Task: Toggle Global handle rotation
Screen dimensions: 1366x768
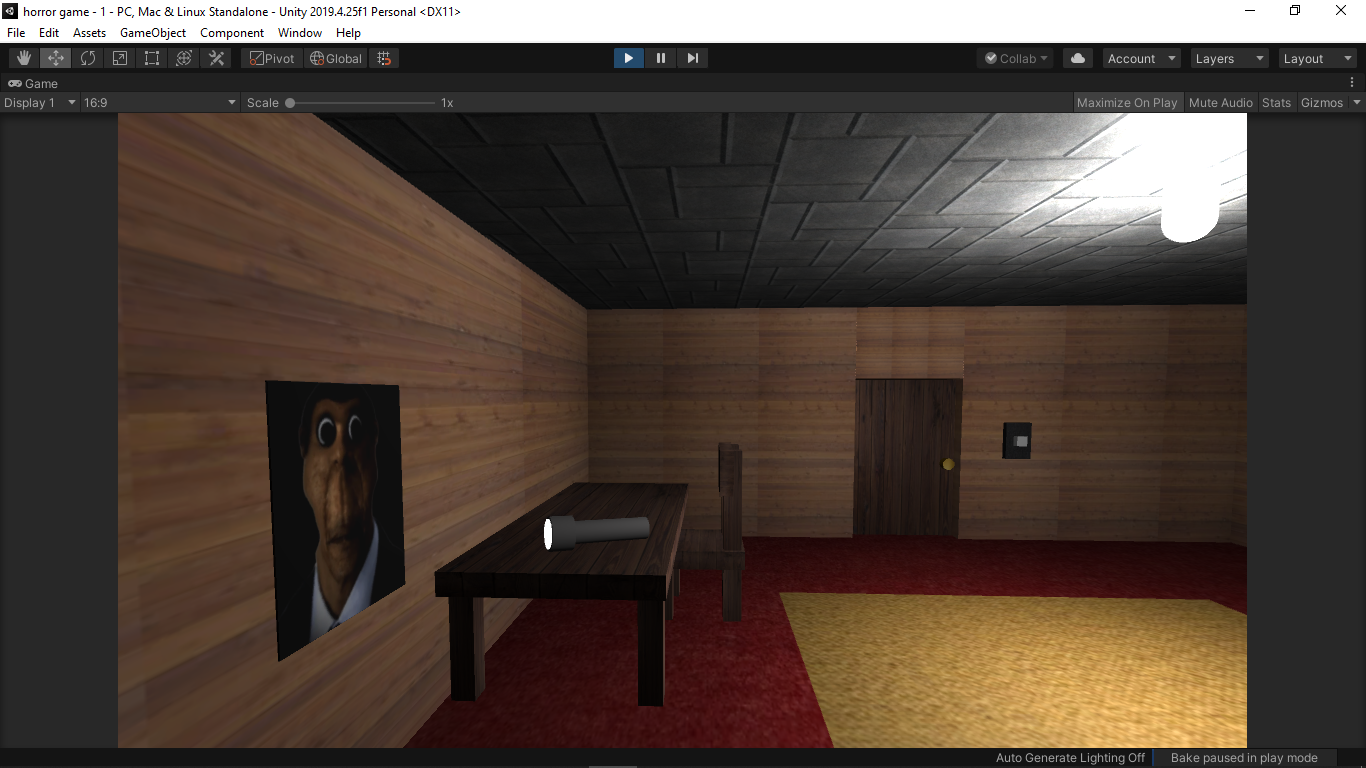Action: tap(336, 58)
